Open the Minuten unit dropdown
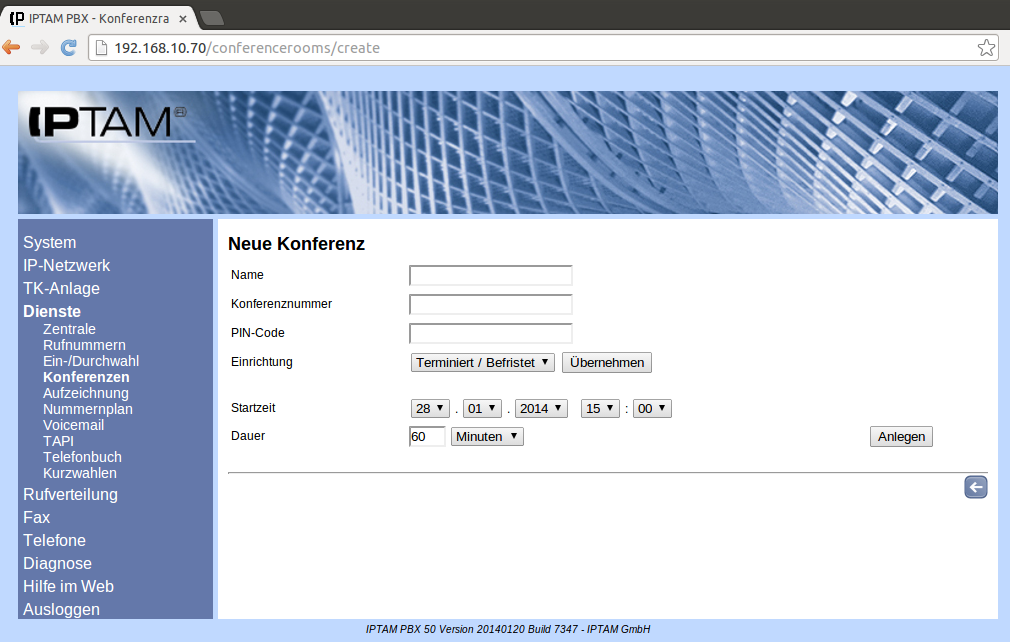1010x642 pixels. (x=487, y=436)
